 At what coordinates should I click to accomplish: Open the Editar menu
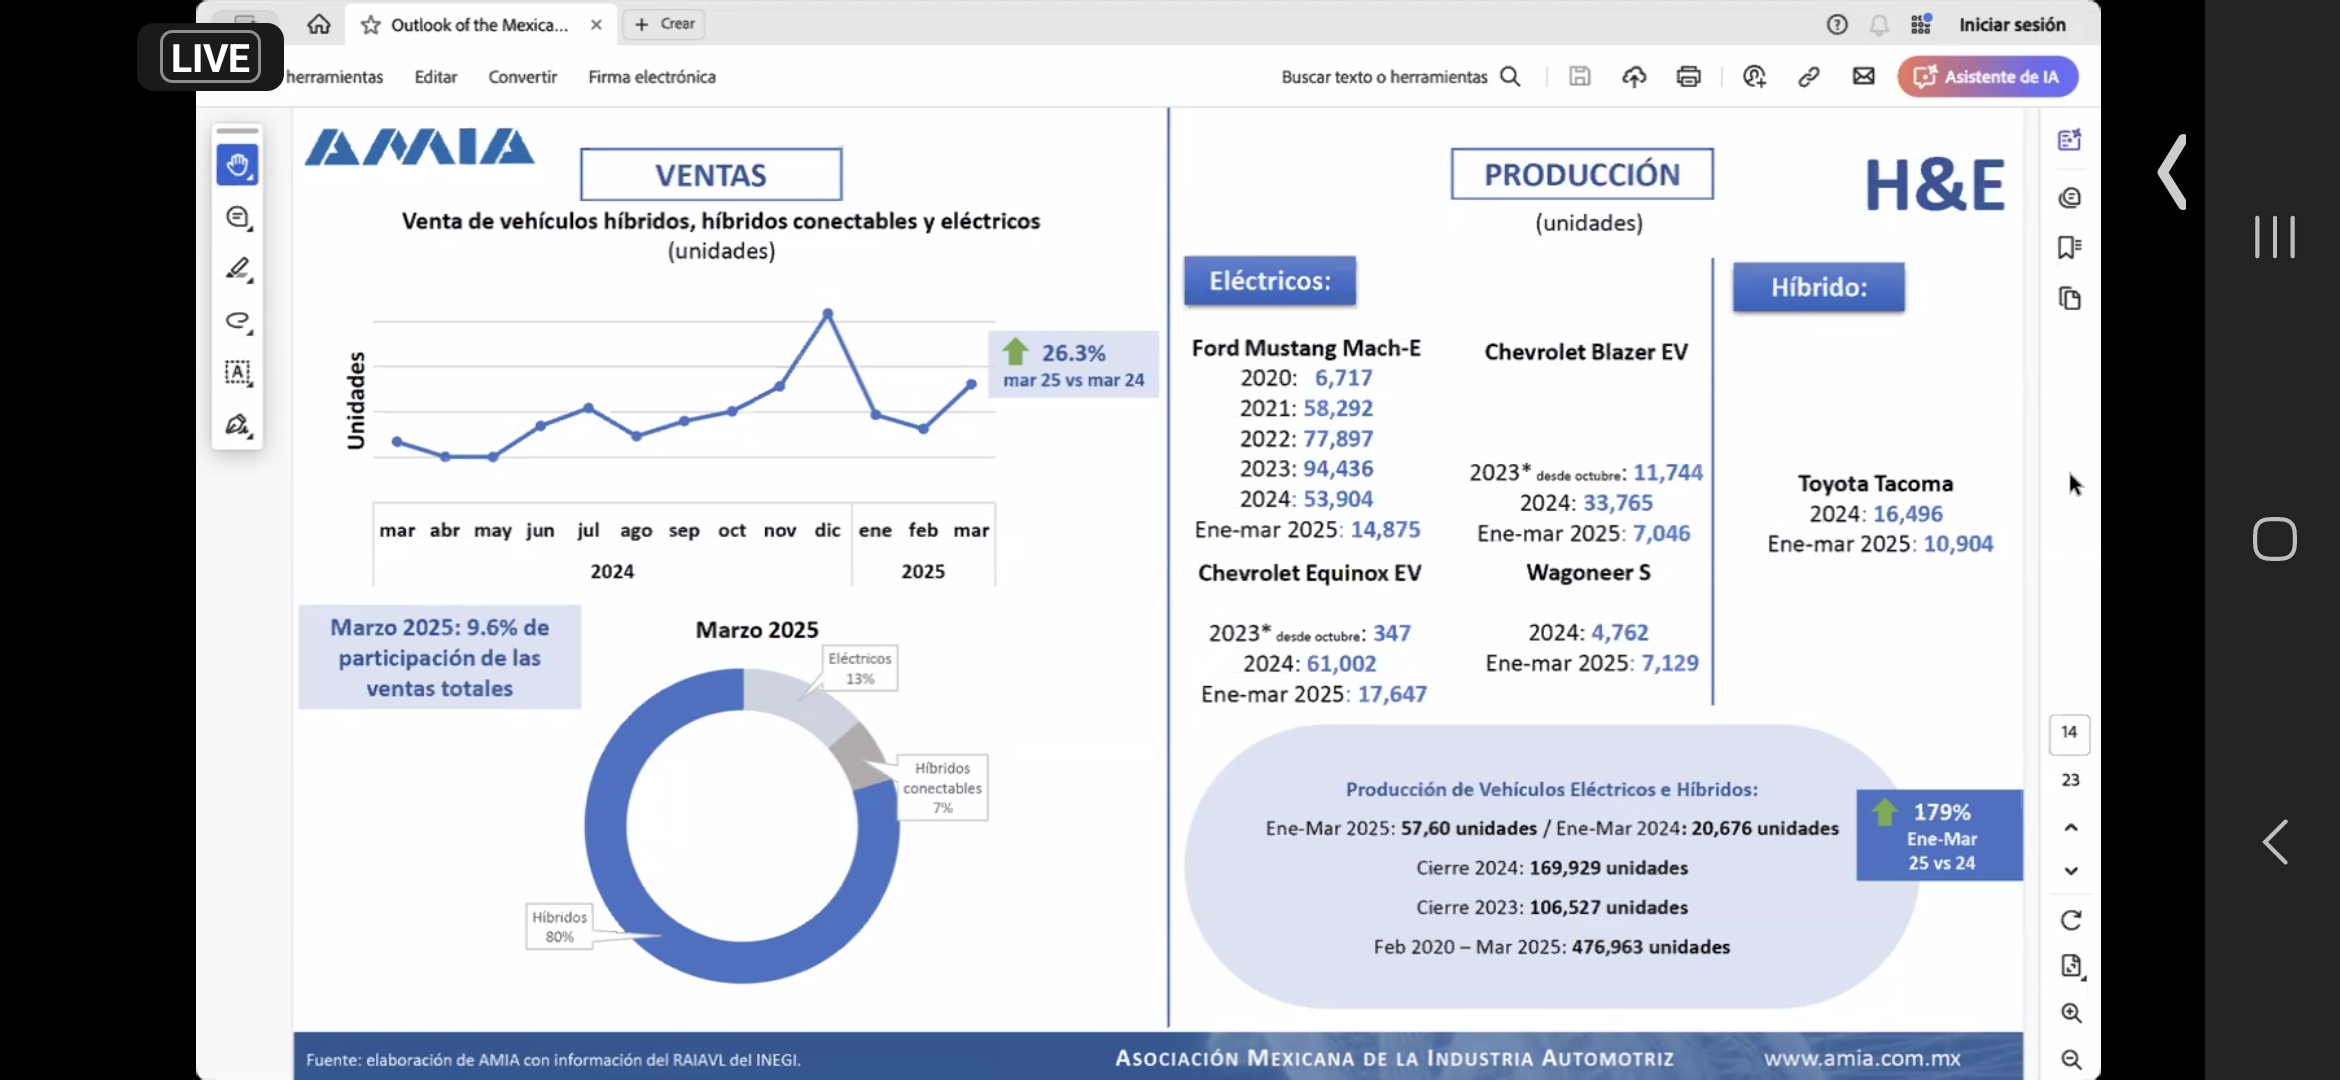(436, 77)
